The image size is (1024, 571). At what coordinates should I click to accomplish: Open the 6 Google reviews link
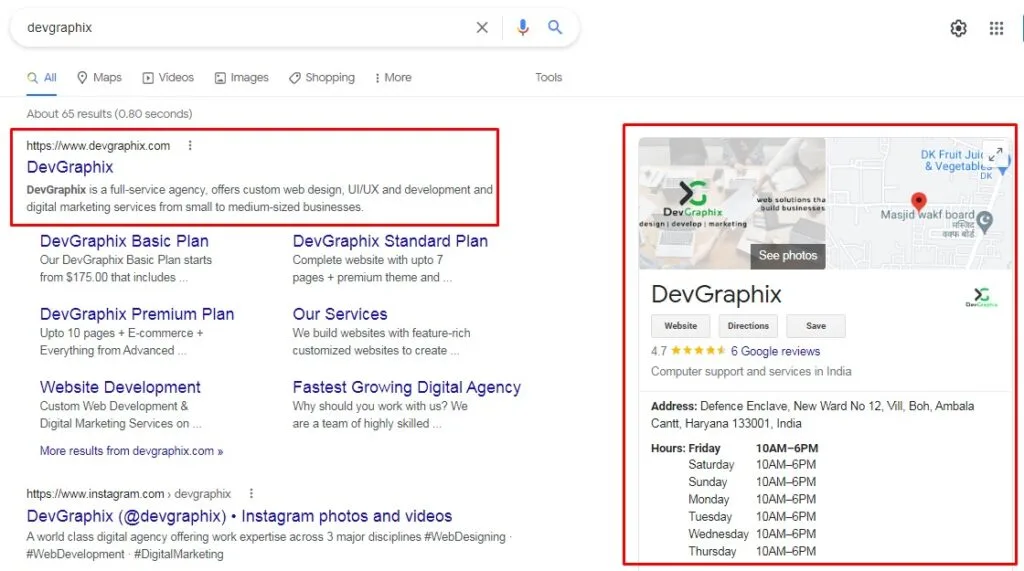click(775, 351)
